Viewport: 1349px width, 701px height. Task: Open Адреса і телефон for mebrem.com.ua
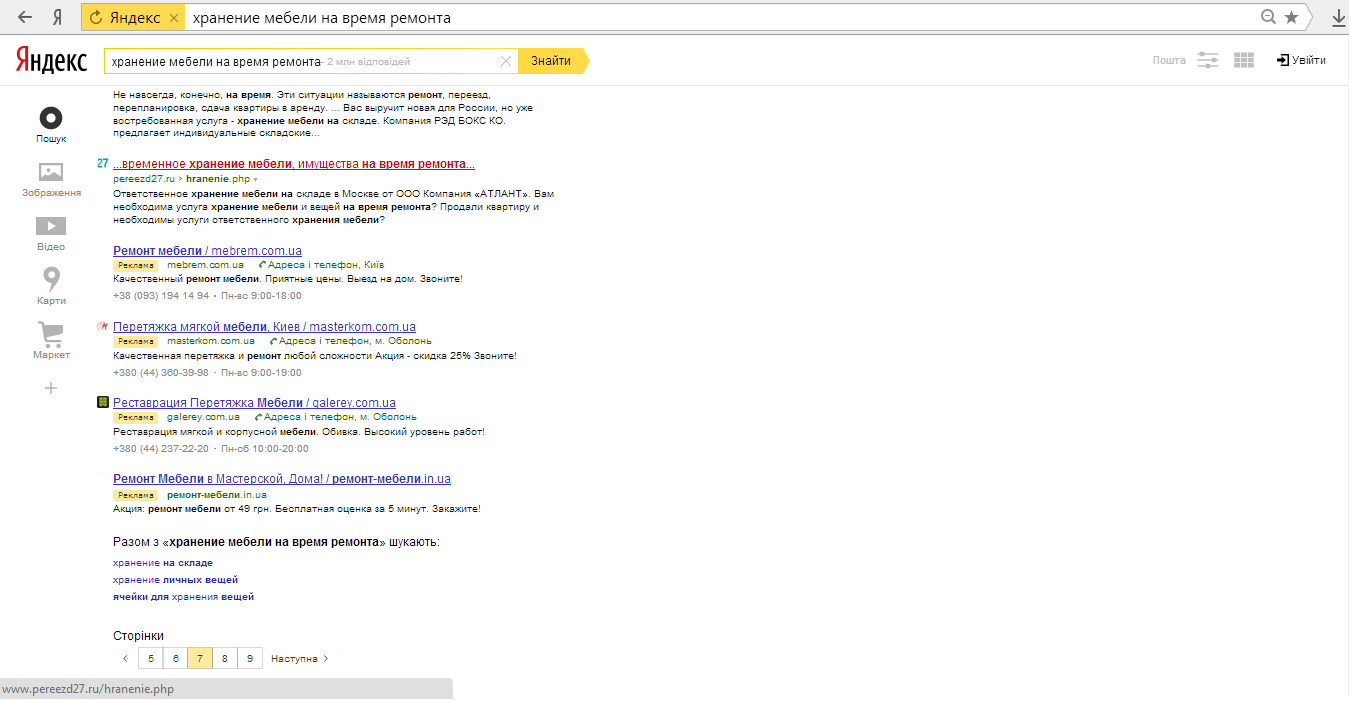coord(321,265)
